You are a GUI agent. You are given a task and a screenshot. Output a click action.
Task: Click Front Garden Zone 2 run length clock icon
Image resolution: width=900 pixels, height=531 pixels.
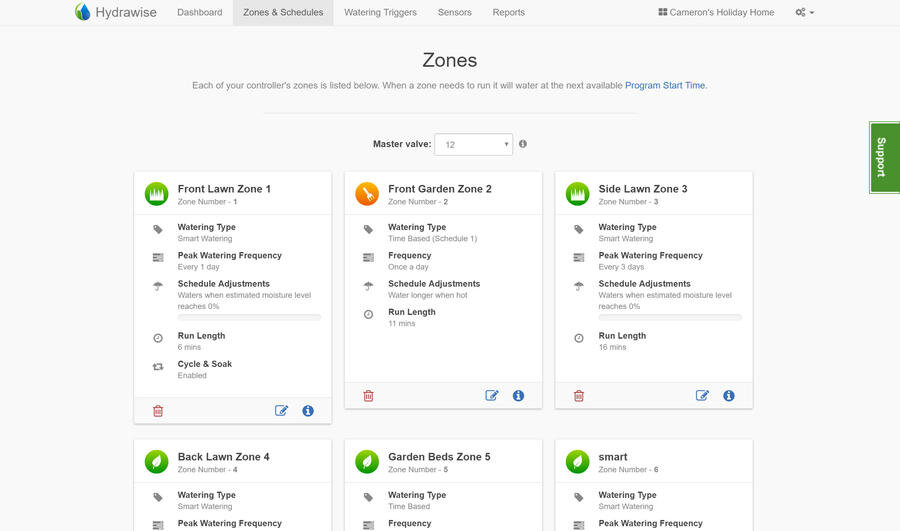click(368, 315)
